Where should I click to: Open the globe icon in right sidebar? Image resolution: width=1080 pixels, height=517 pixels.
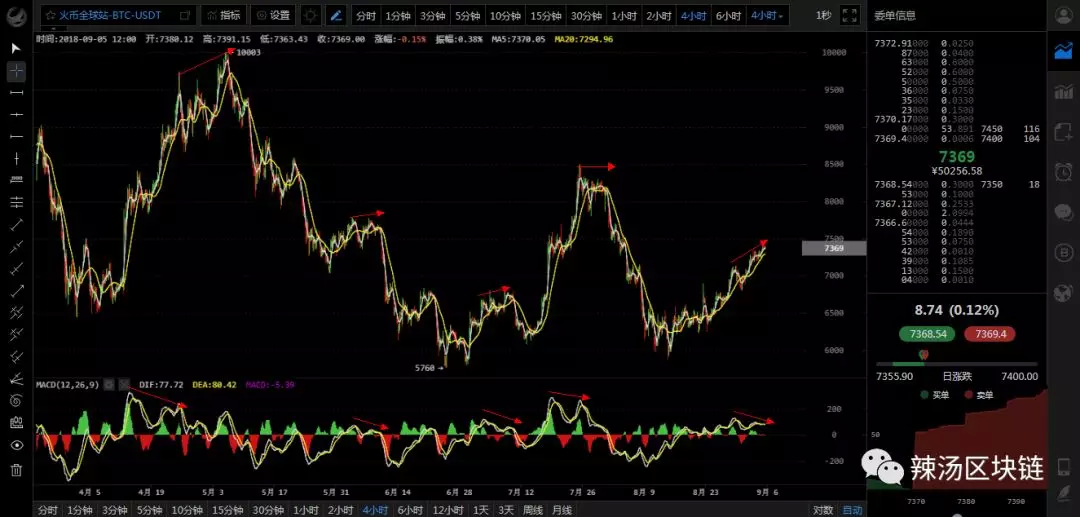1063,293
